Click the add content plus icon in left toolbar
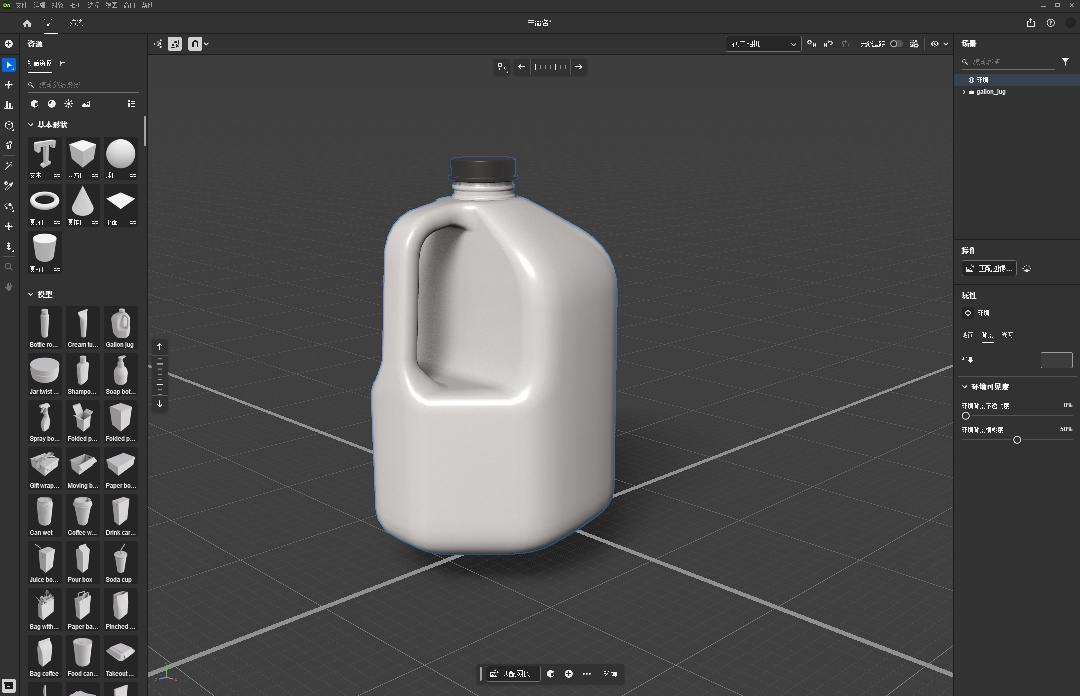 click(x=9, y=44)
